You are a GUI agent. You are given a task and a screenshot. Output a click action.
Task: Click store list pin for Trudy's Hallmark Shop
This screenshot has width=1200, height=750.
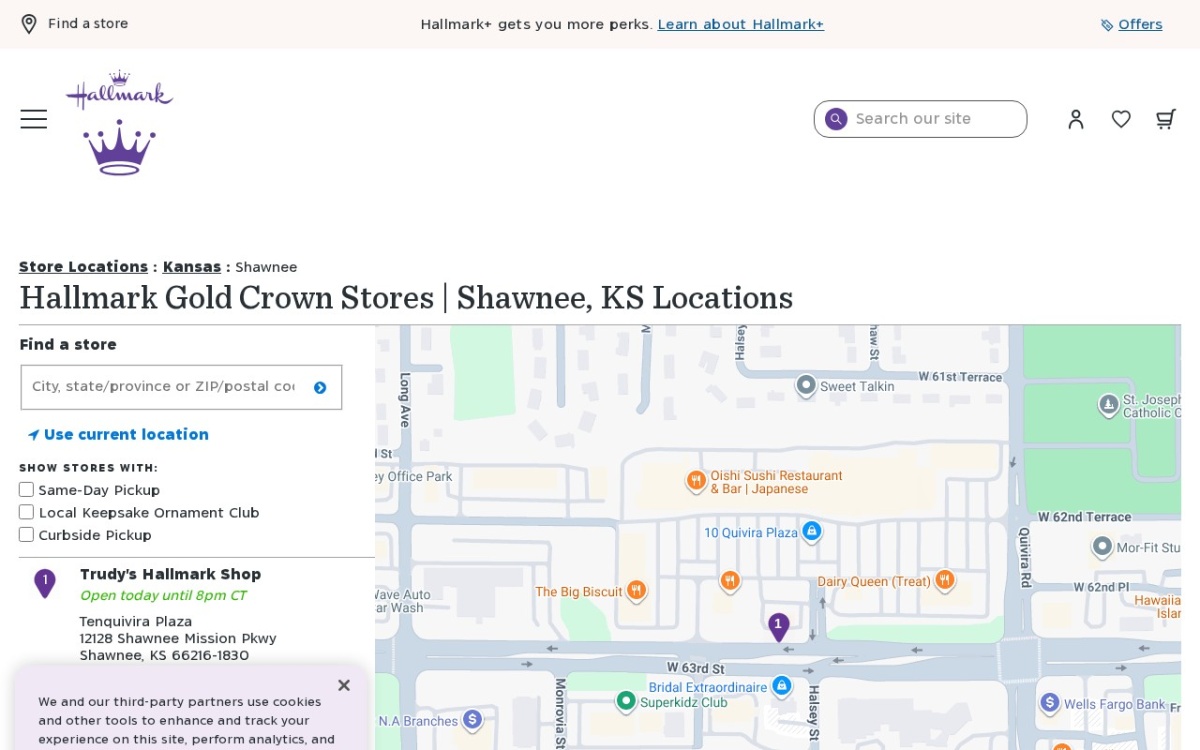[x=45, y=583]
